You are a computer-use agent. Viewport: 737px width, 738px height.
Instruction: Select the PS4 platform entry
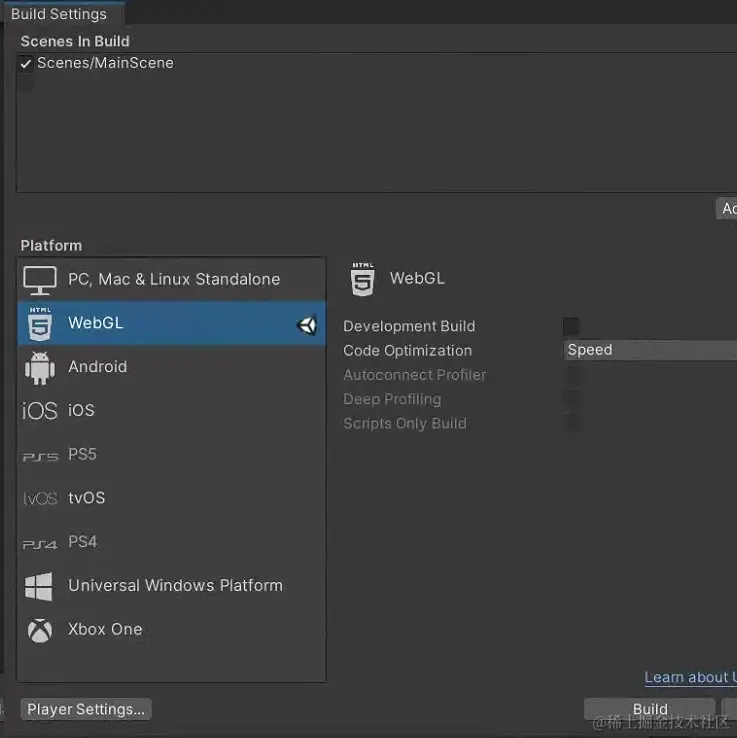point(171,542)
